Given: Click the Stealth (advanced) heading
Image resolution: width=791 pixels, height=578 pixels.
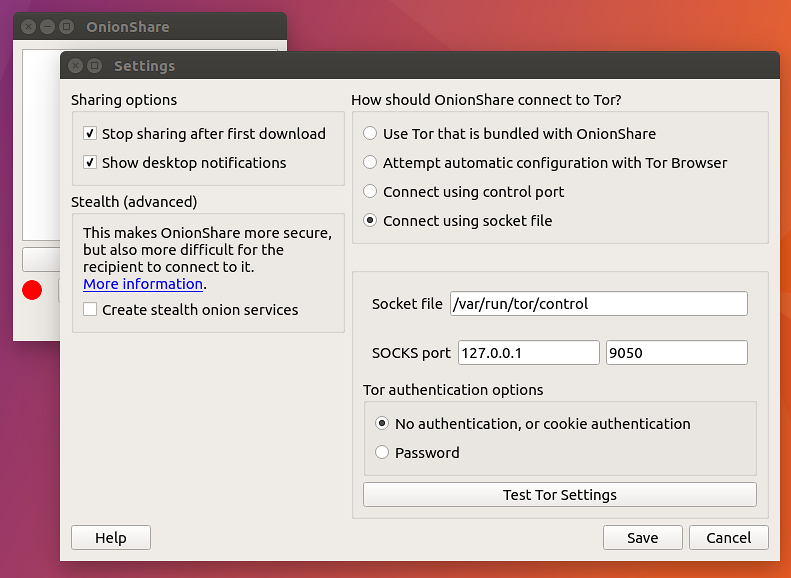Looking at the screenshot, I should click(134, 202).
